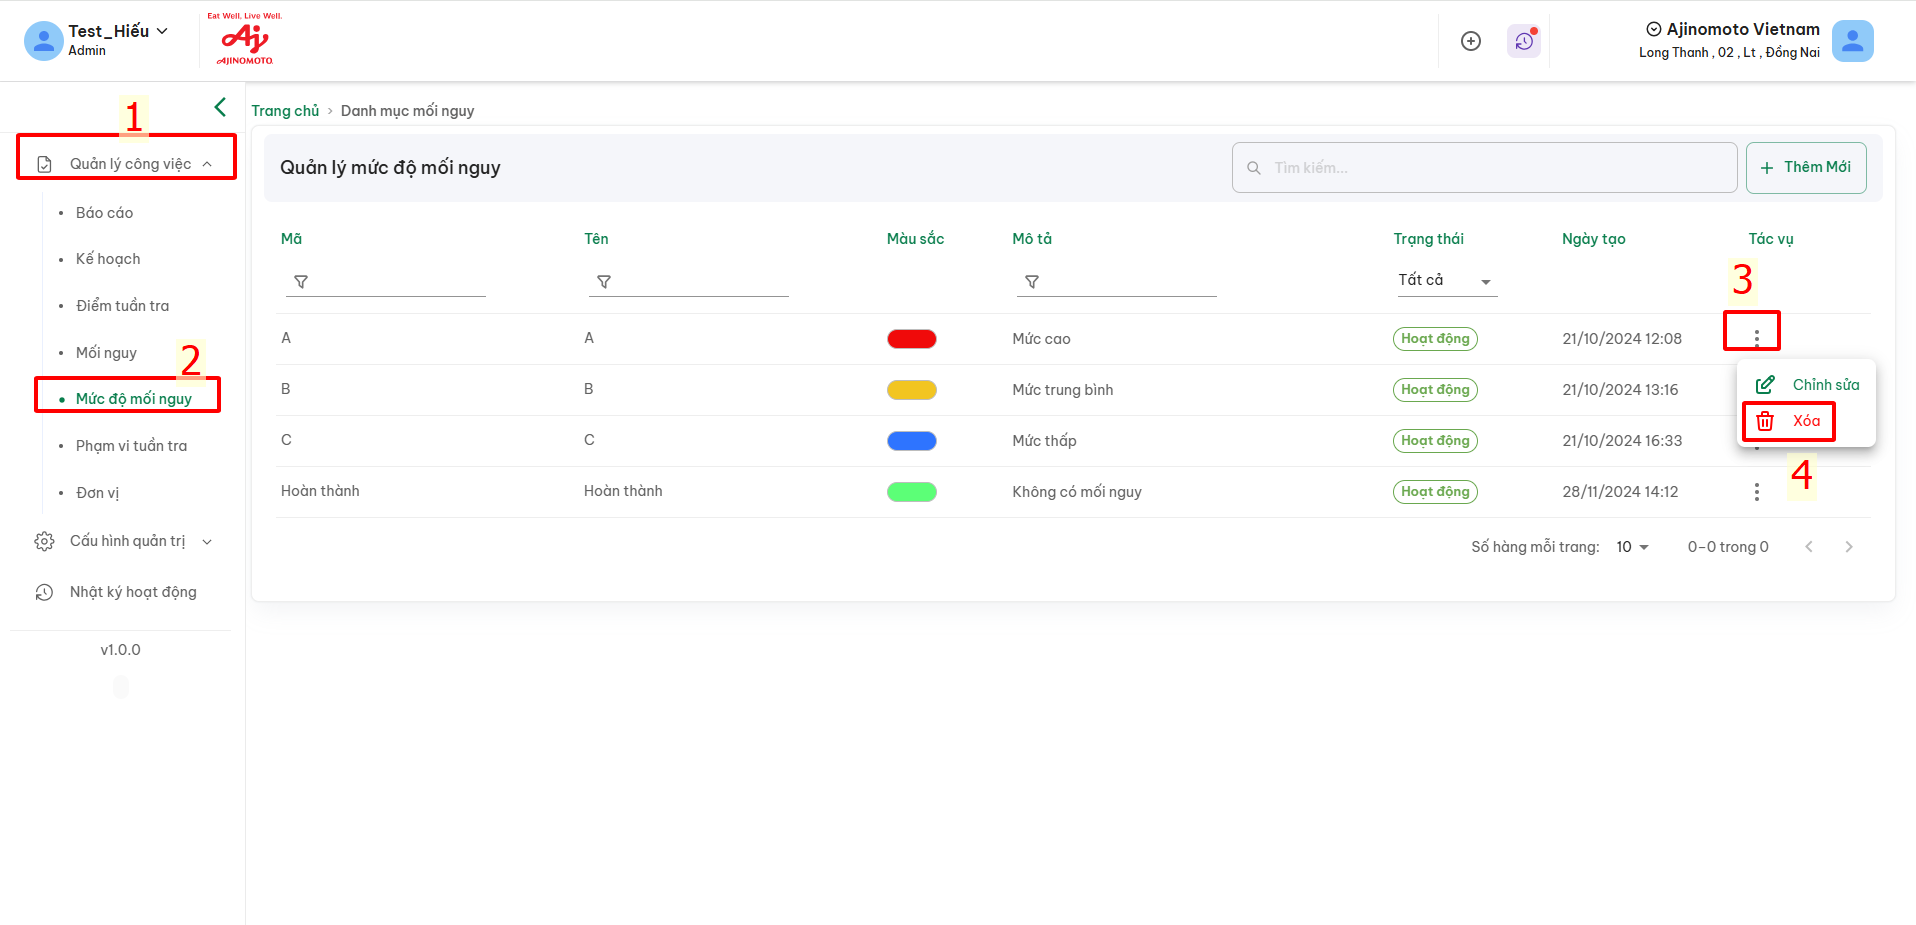Select Xóa from the context menu
Viewport: 1916px width, 925px height.
pos(1807,421)
